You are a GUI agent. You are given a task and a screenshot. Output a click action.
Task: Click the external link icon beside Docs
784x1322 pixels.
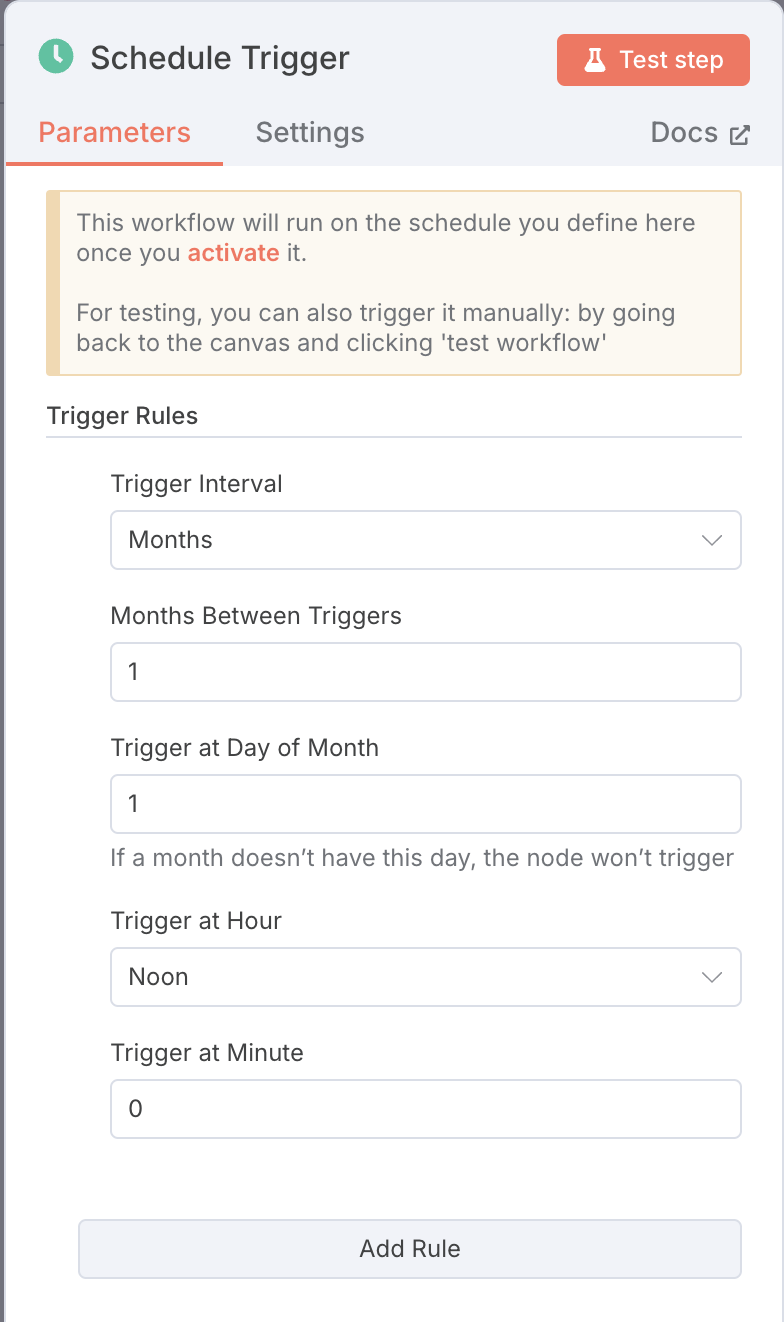[x=740, y=135]
